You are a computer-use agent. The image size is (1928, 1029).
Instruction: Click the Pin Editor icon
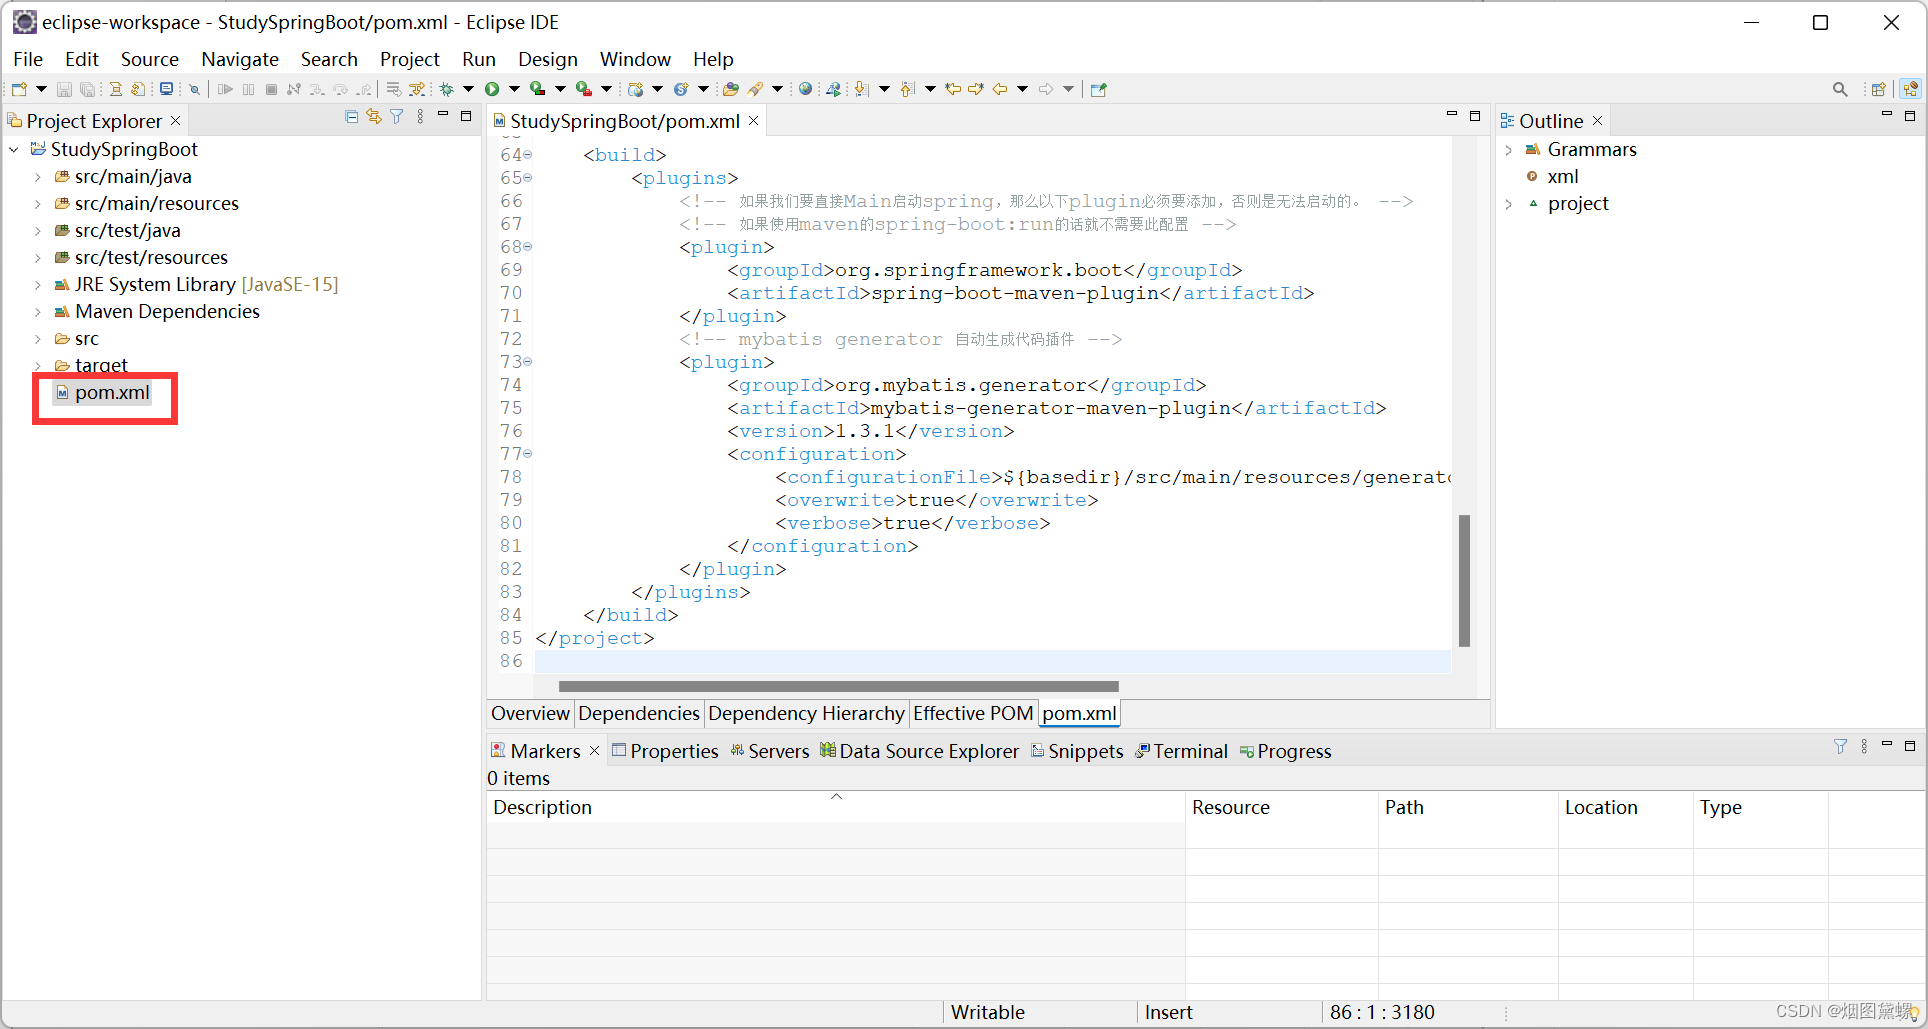pos(1099,89)
